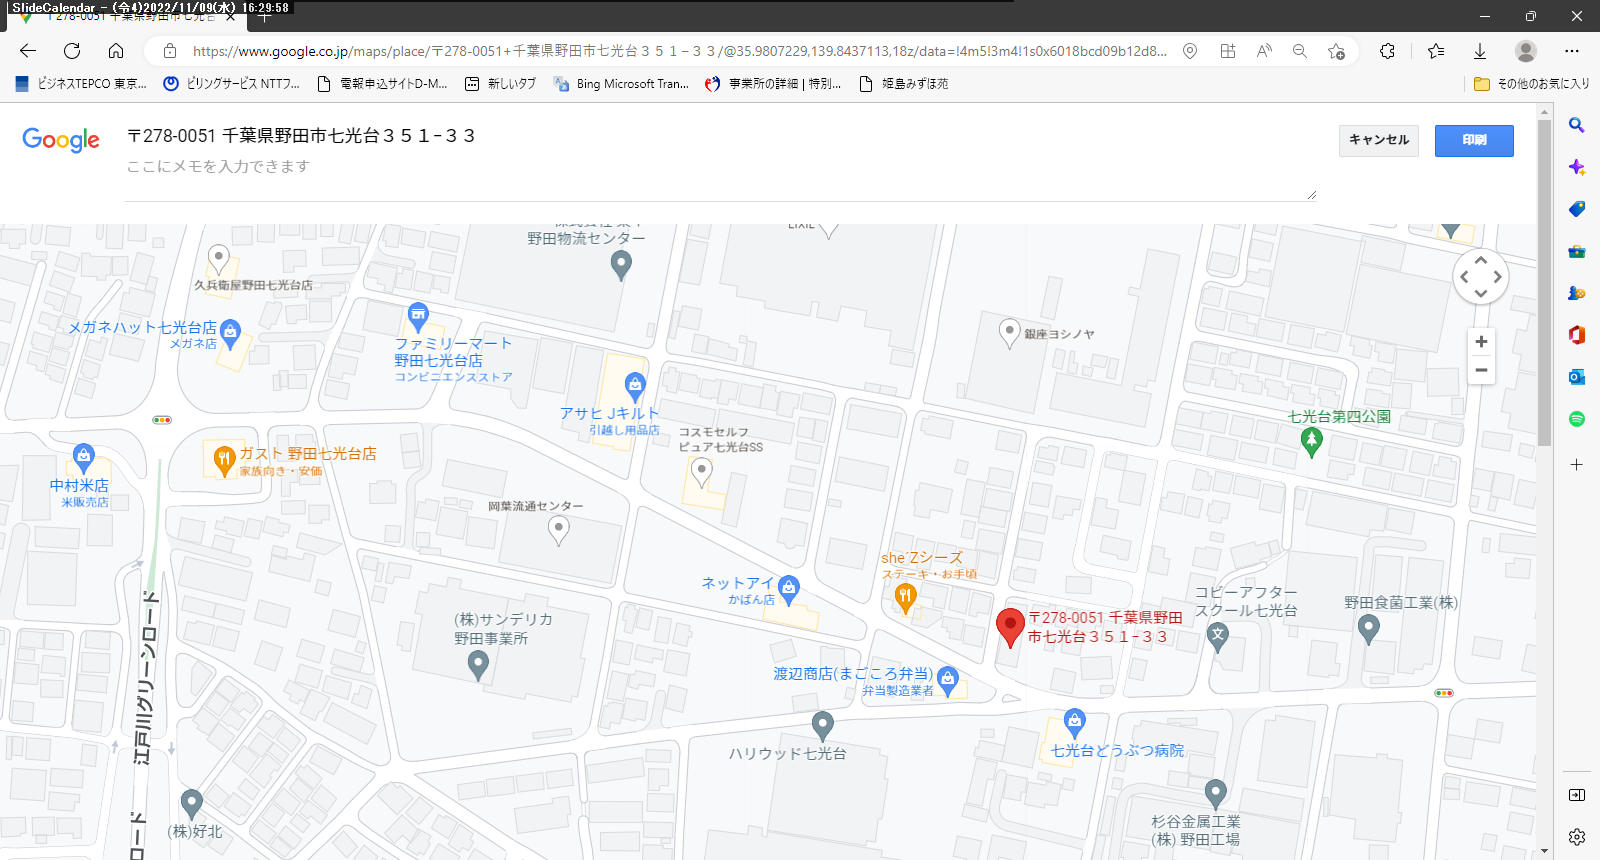This screenshot has height=860, width=1600.
Task: Open ビジネスTEPCO bookmark
Action: point(81,84)
